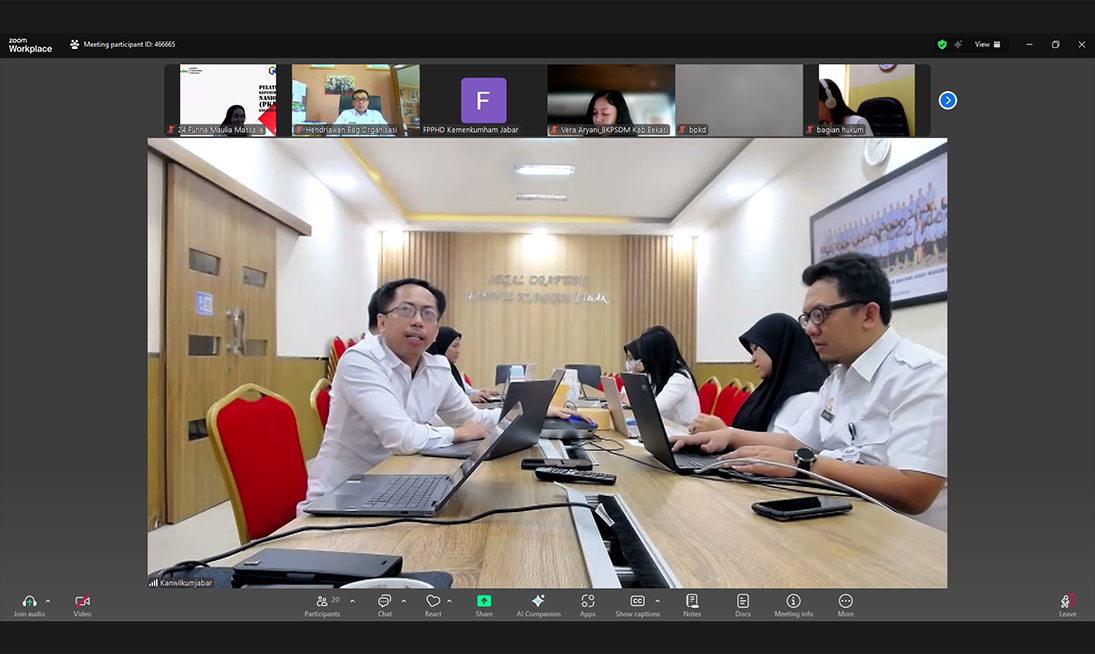This screenshot has width=1095, height=654.
Task: Open the Participants panel
Action: tap(322, 602)
